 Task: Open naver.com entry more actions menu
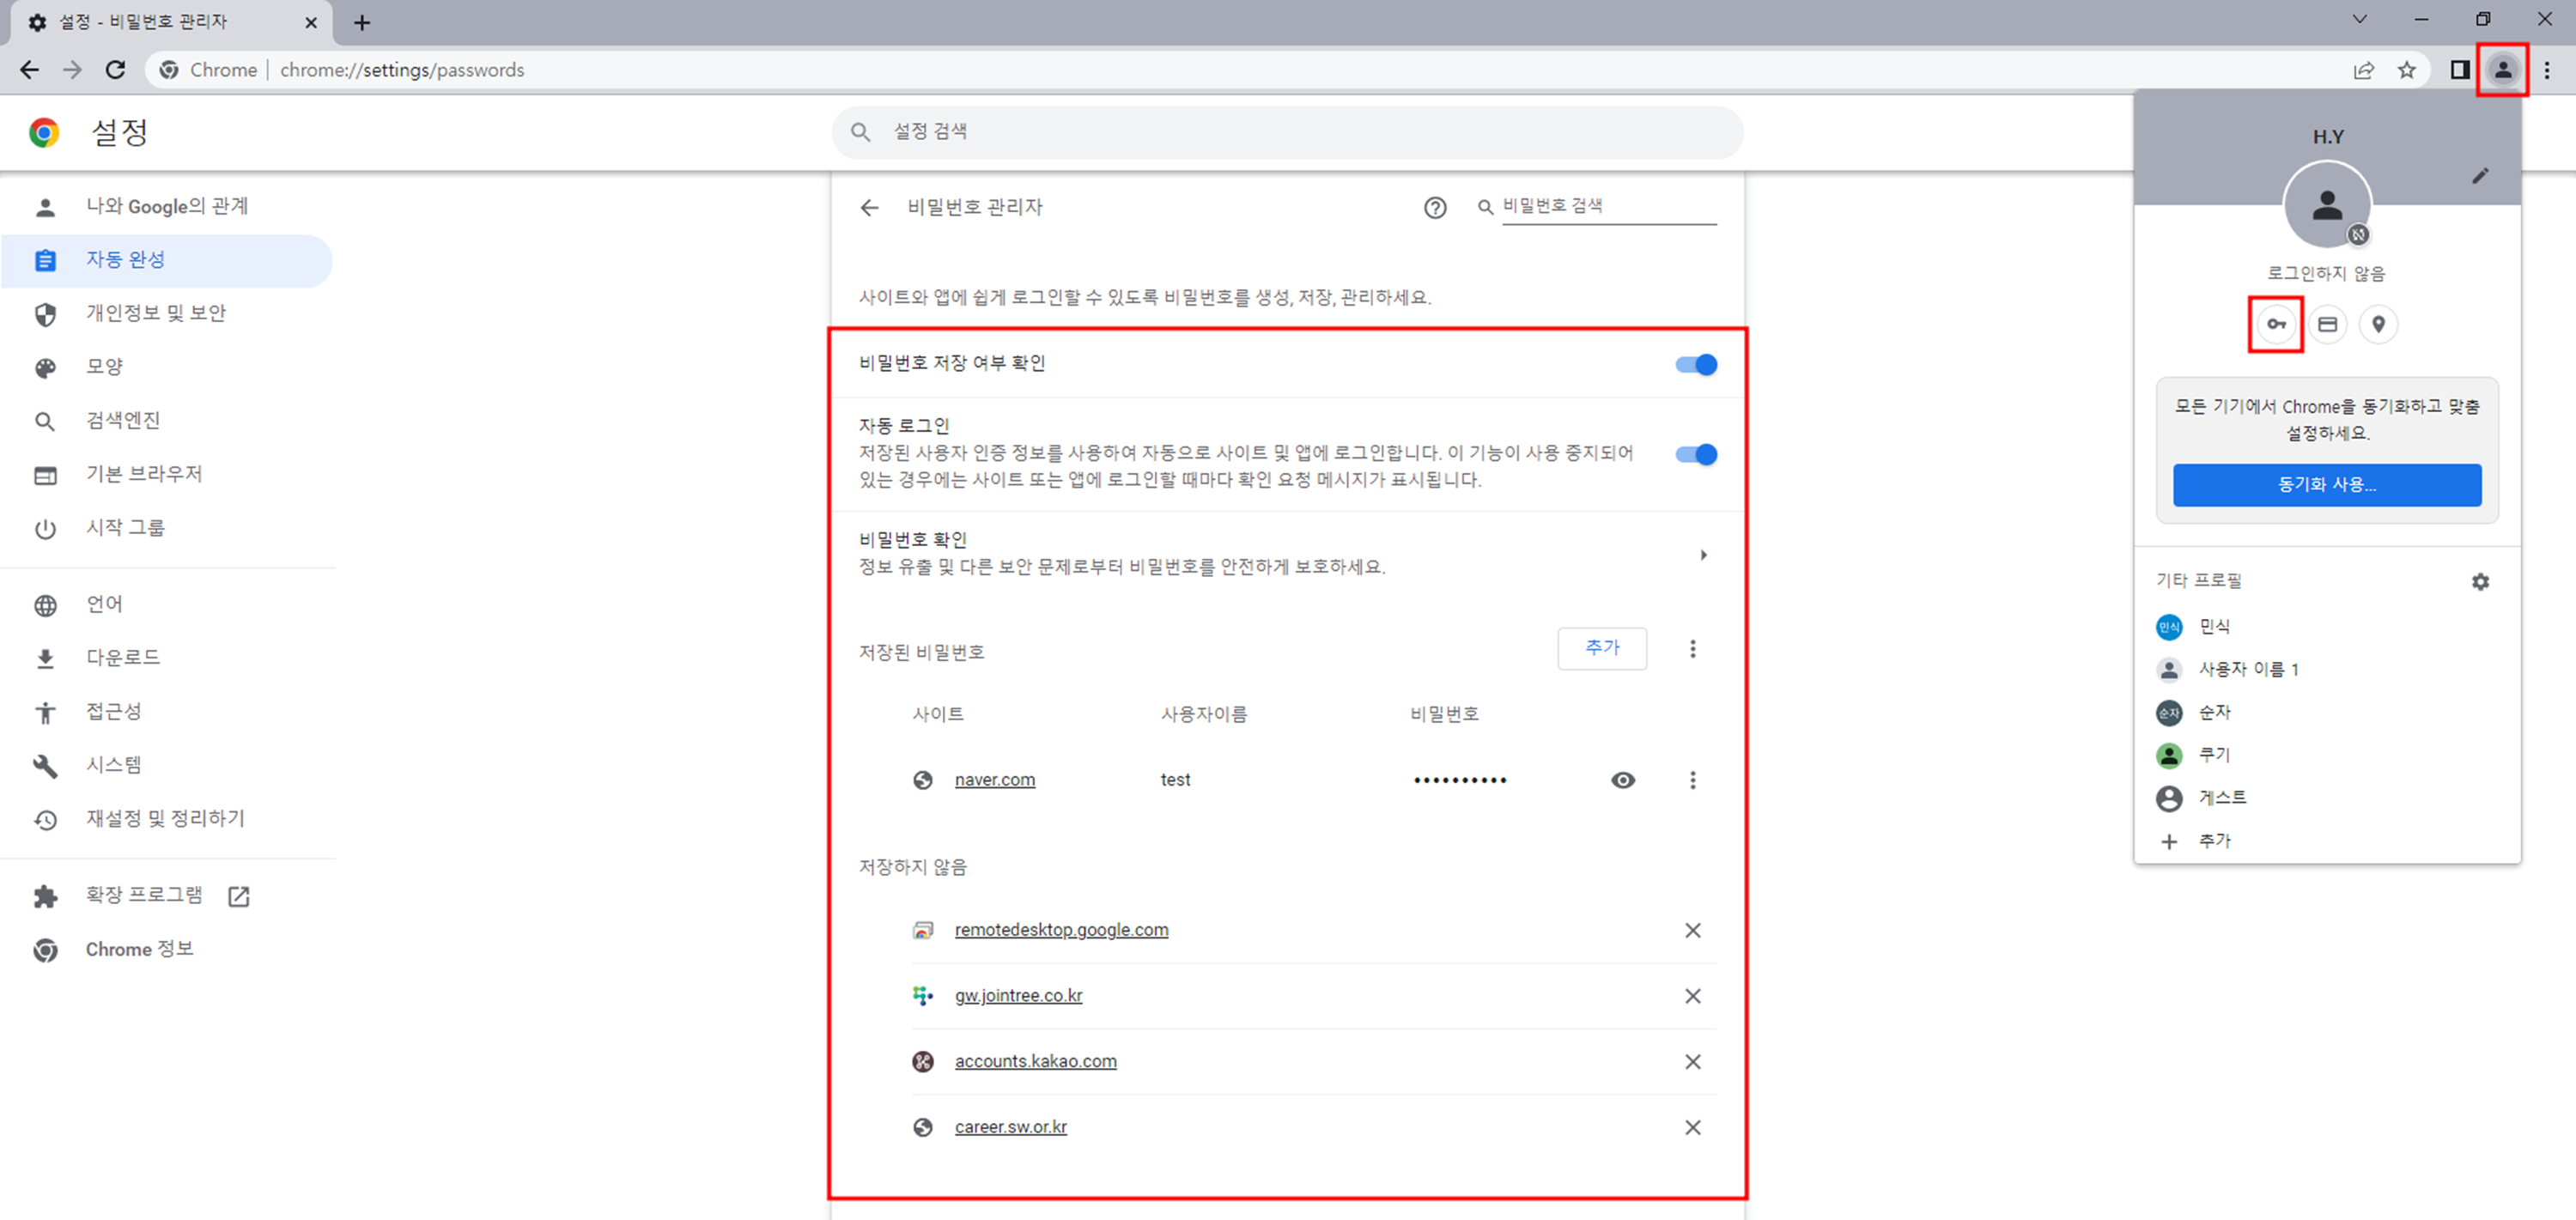point(1692,780)
